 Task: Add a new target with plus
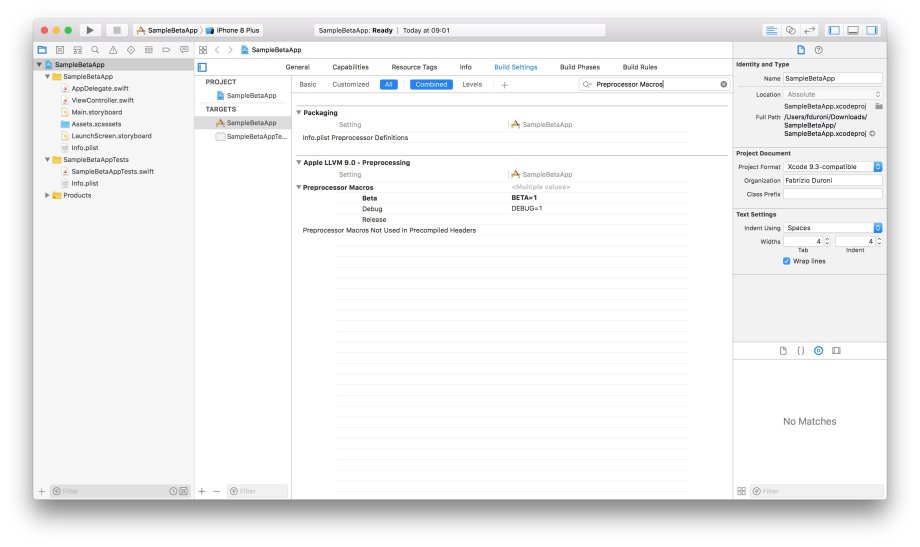coord(201,491)
